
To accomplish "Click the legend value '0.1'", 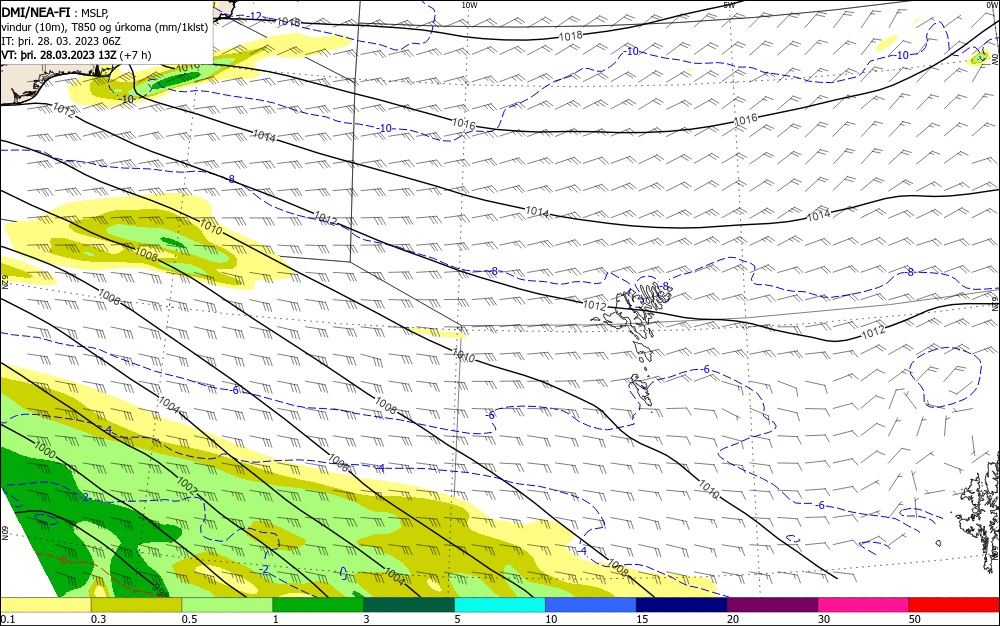I will (8, 619).
